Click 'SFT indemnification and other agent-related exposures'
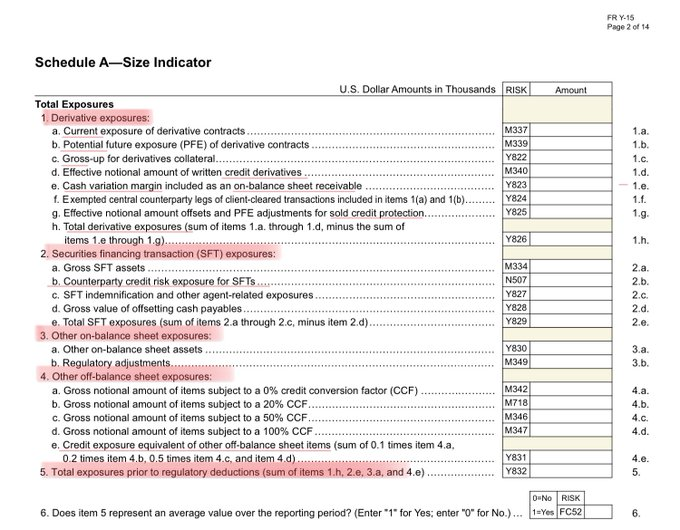Screen dimensions: 680x530 pyautogui.click(x=188, y=295)
